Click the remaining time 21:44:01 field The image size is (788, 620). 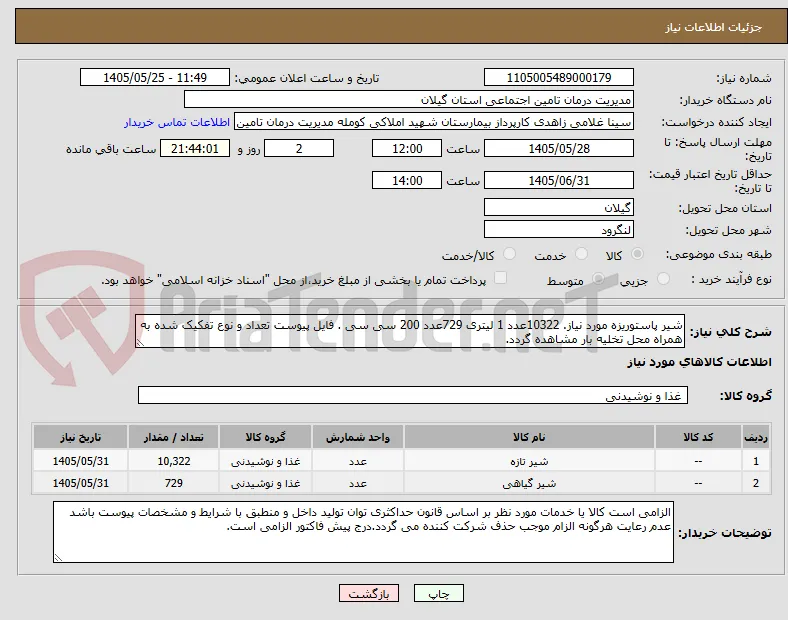tap(195, 149)
